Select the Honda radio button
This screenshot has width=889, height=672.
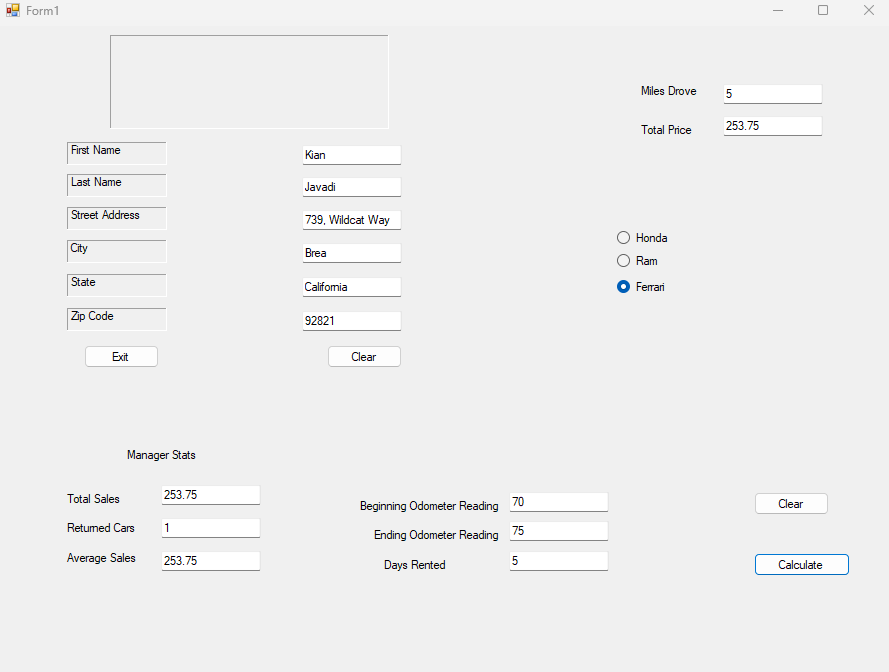(x=624, y=238)
